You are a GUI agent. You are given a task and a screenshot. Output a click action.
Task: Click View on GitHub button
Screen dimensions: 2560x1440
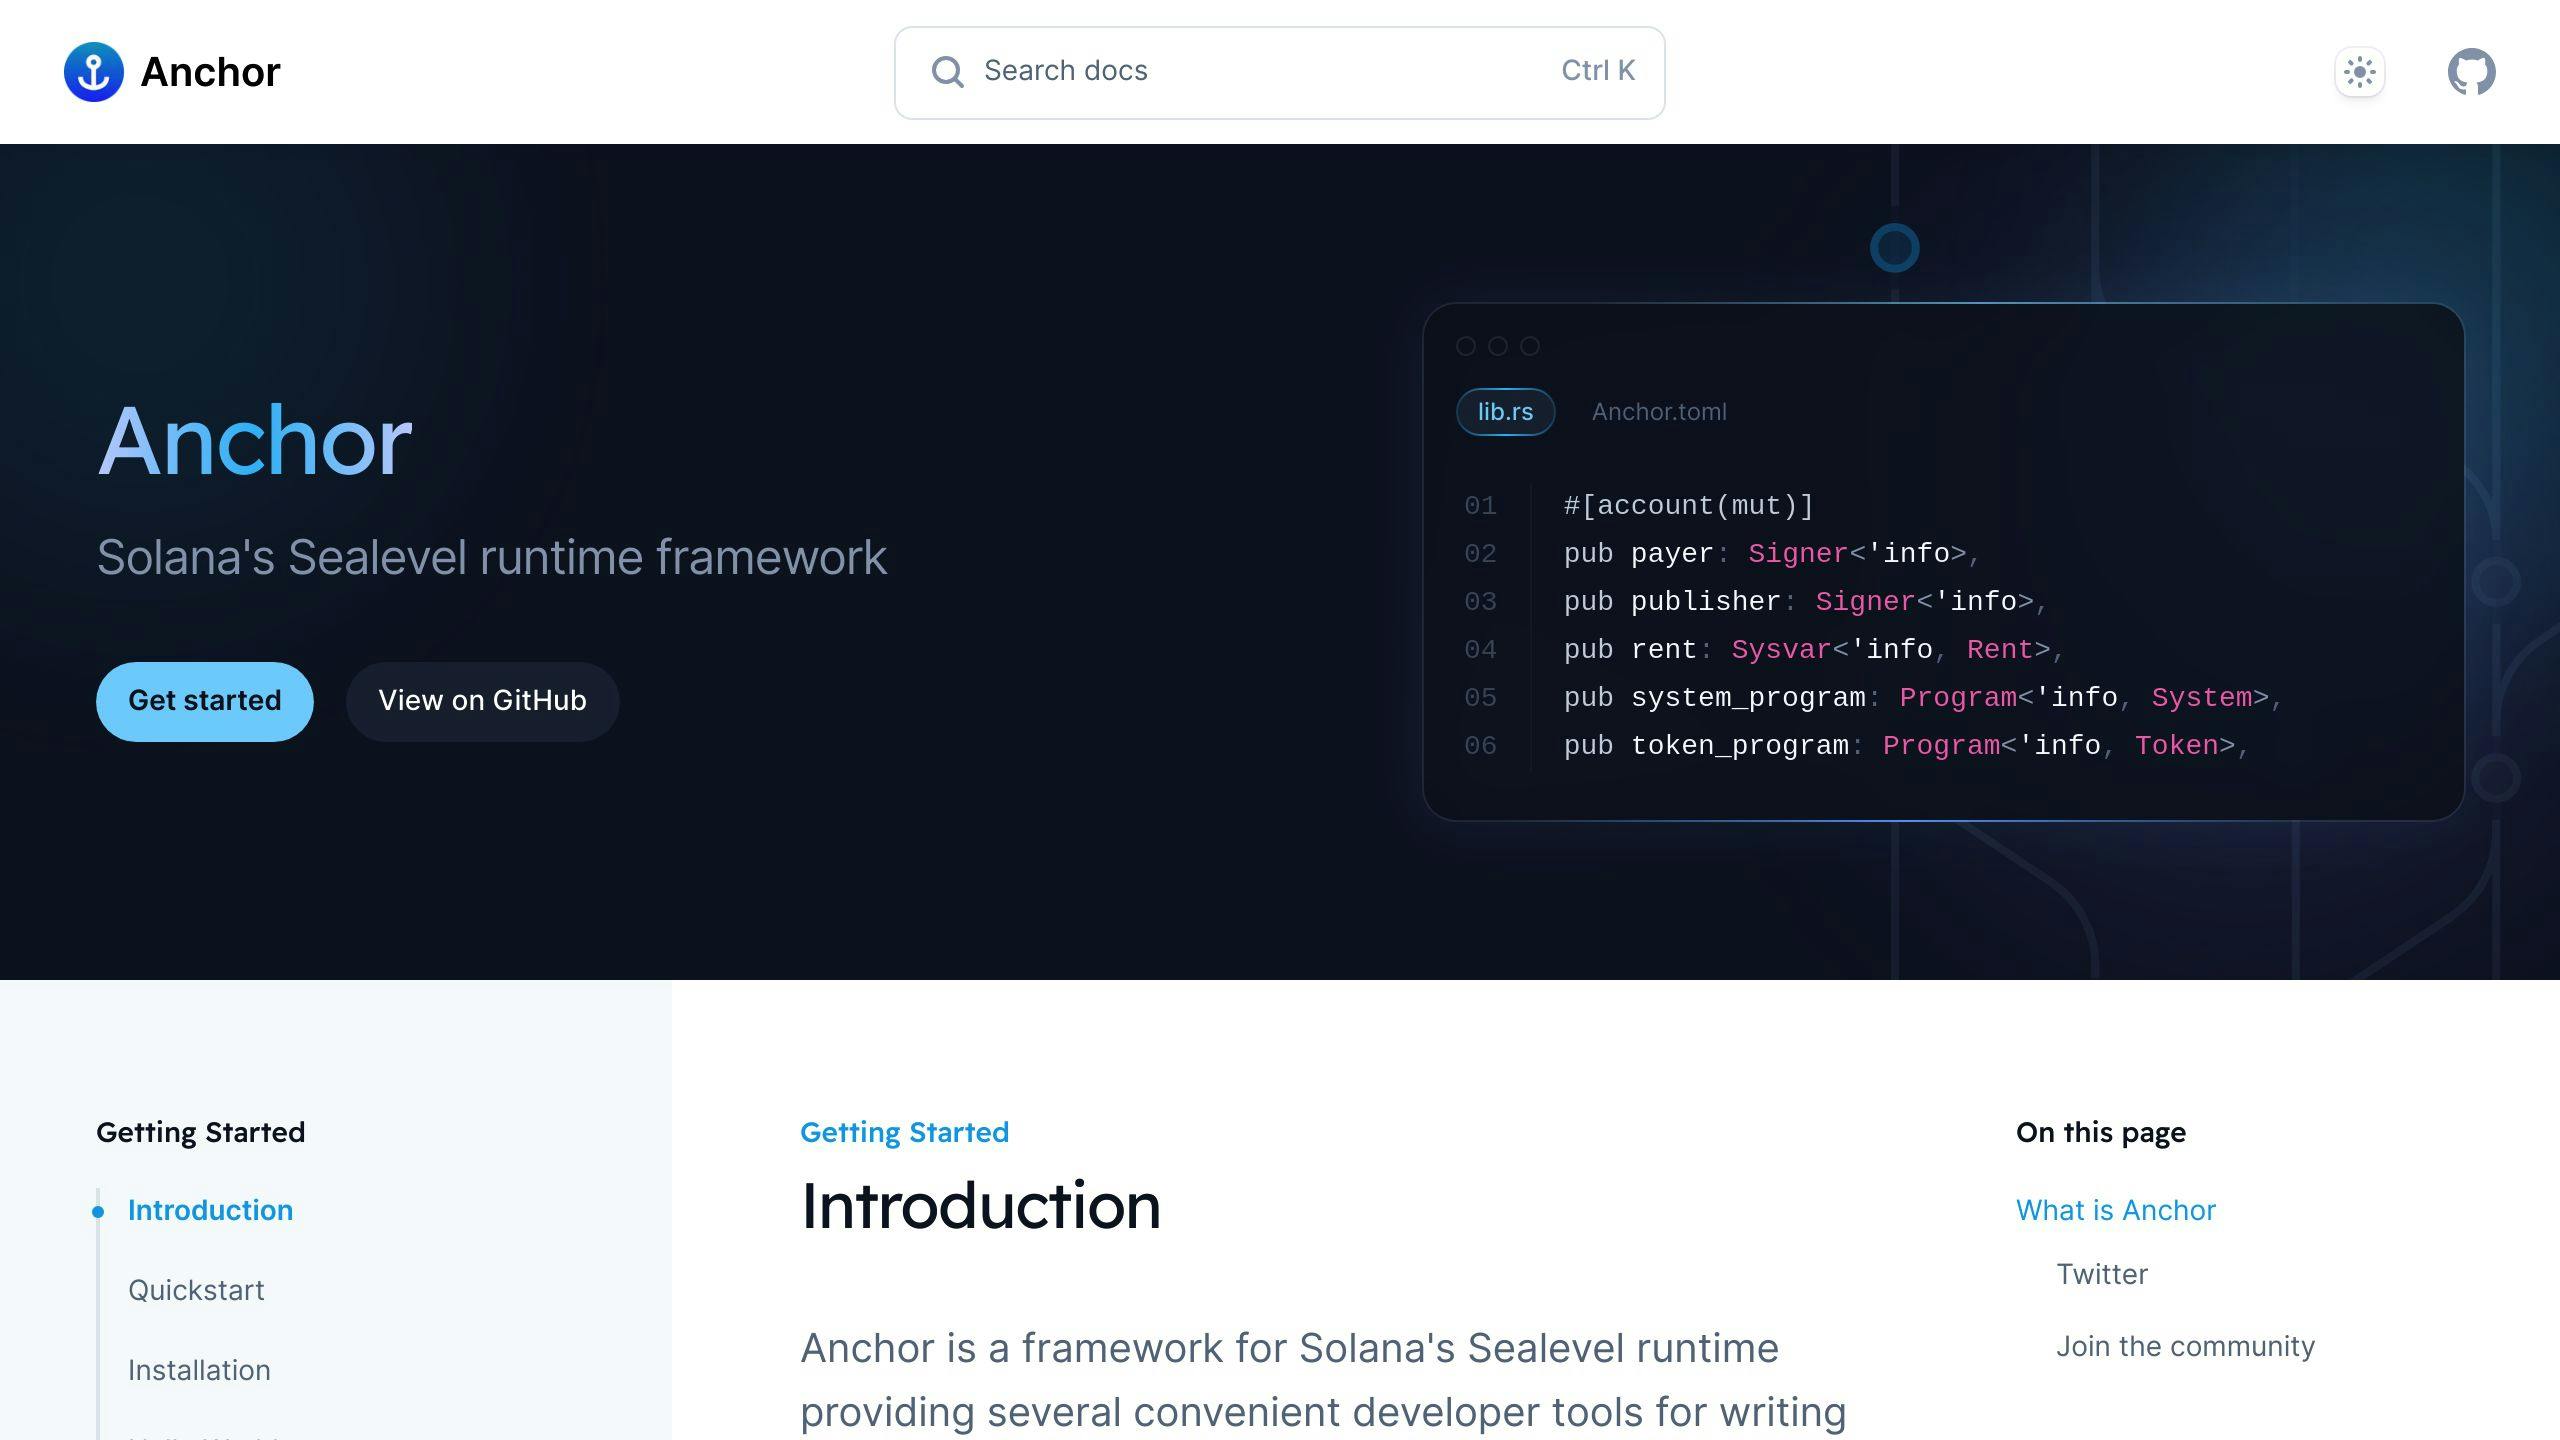(482, 701)
